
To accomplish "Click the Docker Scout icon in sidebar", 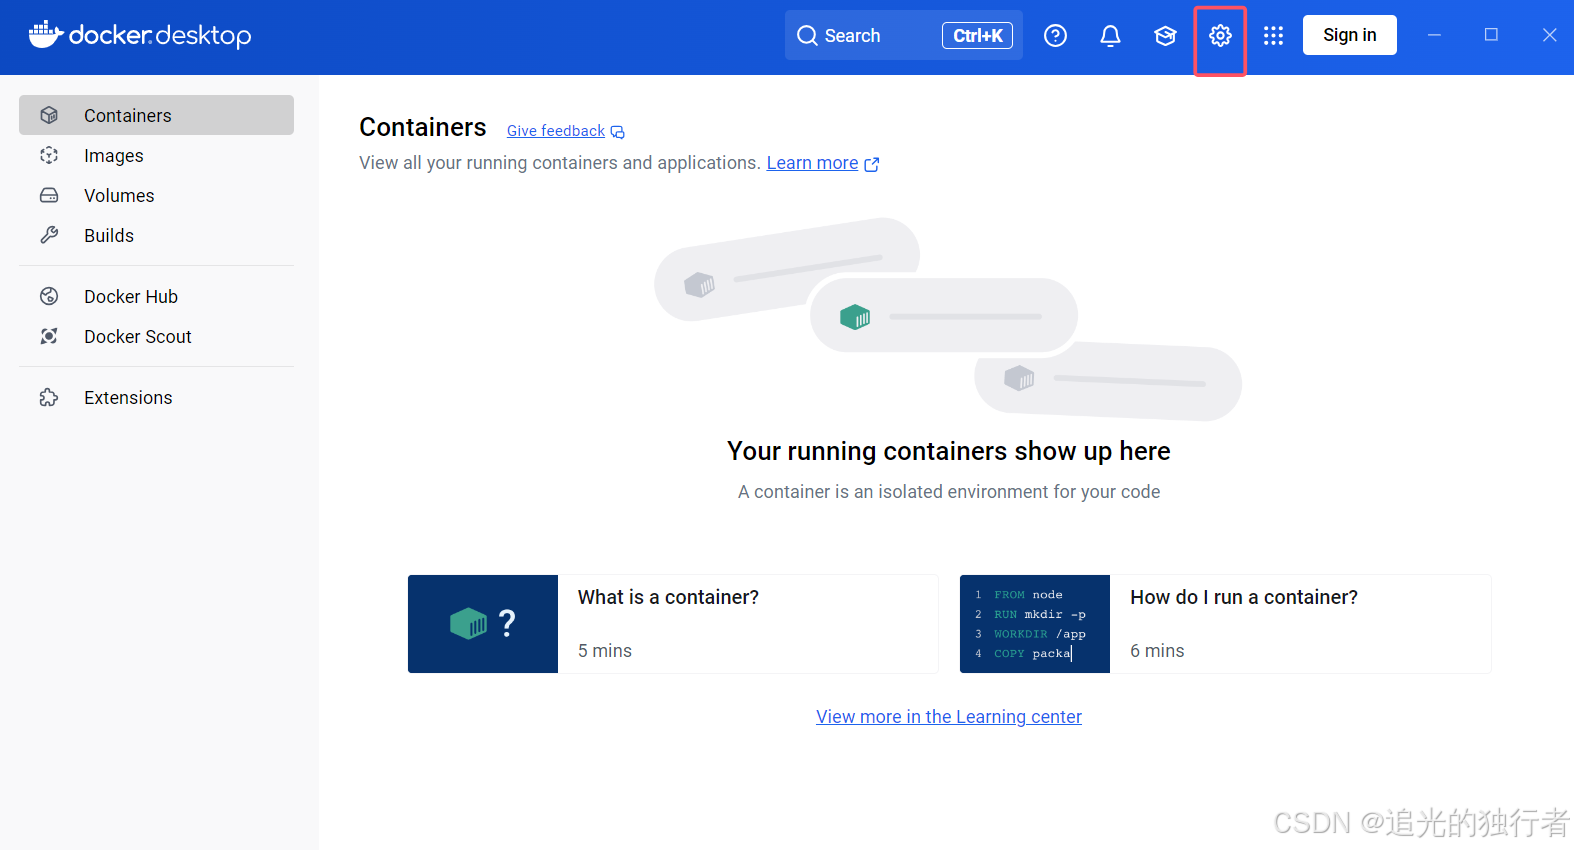I will (49, 336).
